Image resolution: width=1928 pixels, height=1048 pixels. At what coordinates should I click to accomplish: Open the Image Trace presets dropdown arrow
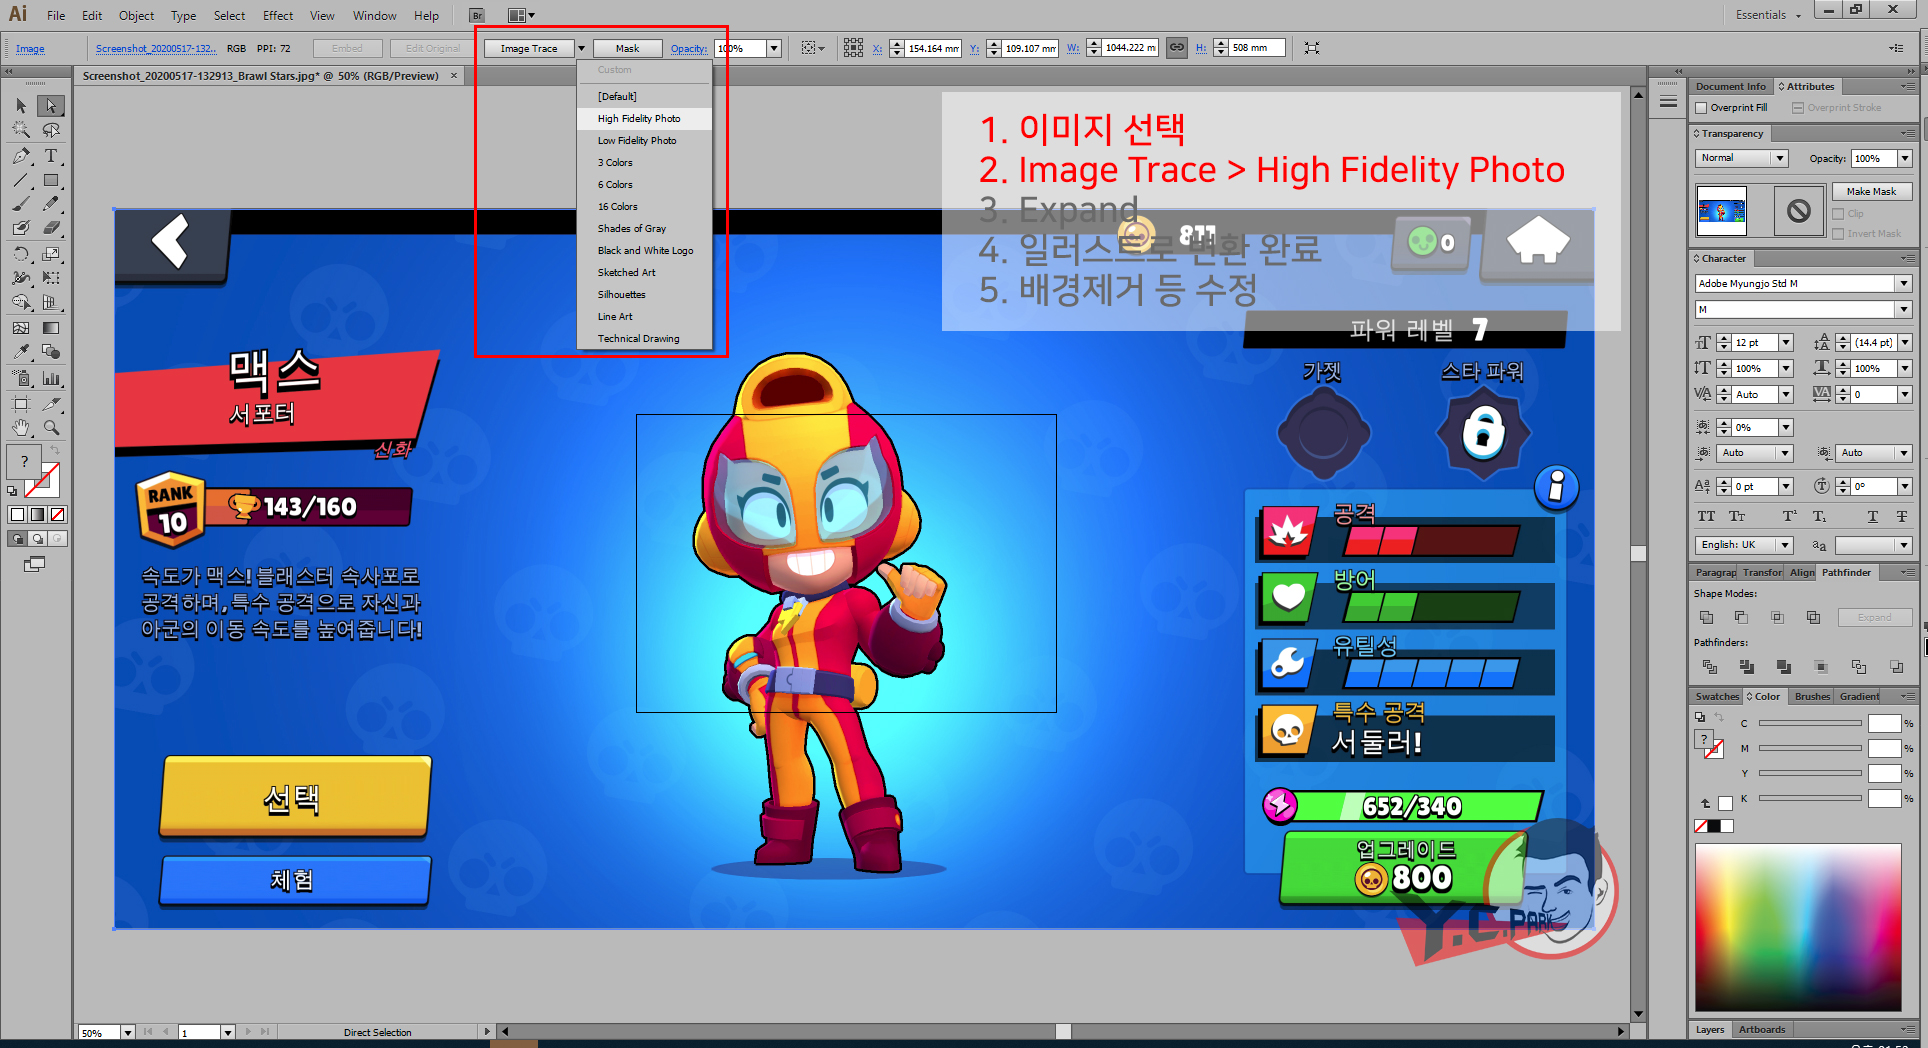(x=581, y=48)
